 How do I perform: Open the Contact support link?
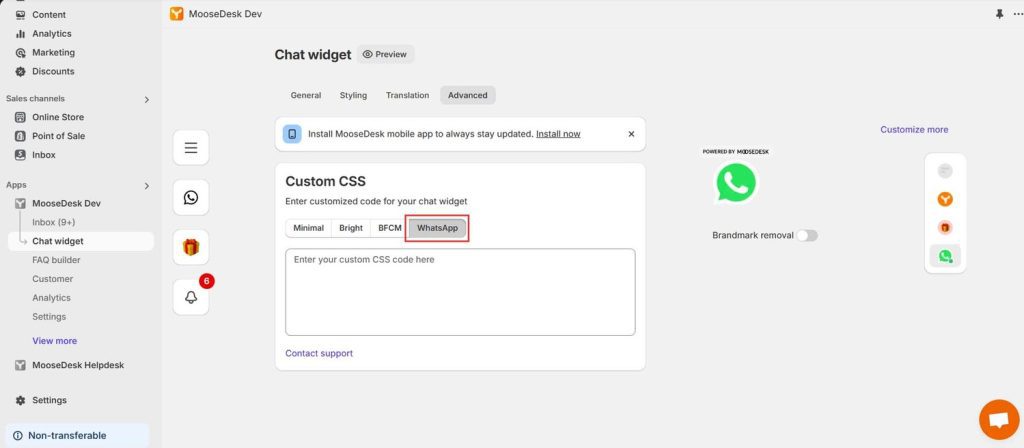[x=319, y=353]
